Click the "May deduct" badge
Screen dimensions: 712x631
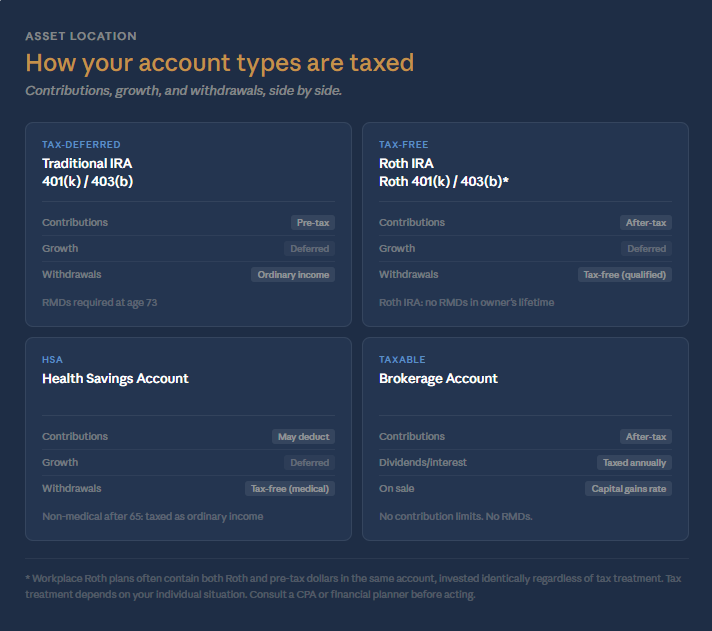click(x=303, y=437)
